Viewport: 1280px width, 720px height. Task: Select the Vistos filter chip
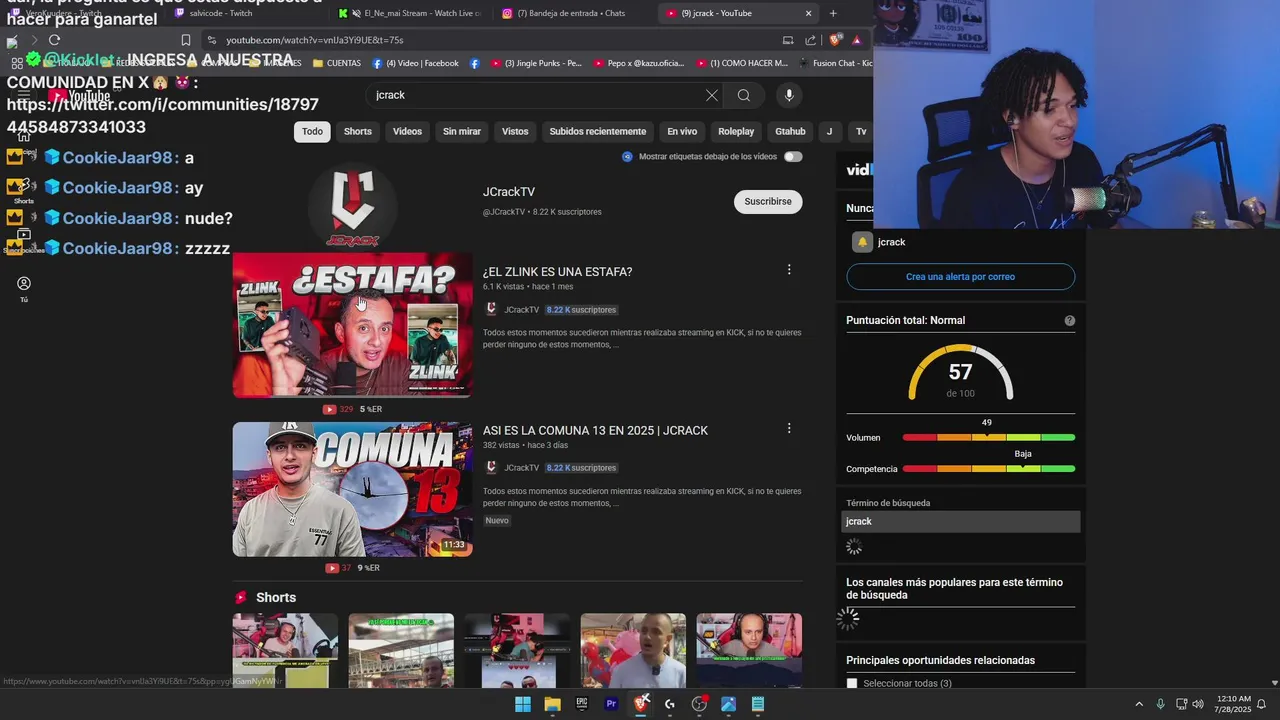click(x=515, y=131)
